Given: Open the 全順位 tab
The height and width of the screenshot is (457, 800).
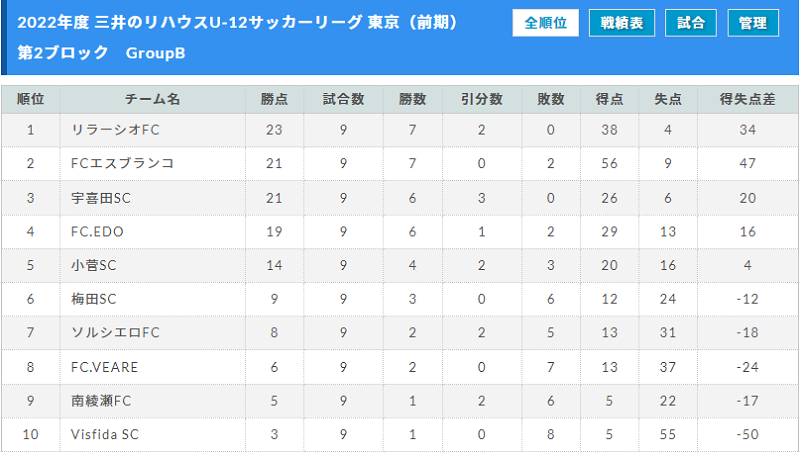Looking at the screenshot, I should 545,23.
